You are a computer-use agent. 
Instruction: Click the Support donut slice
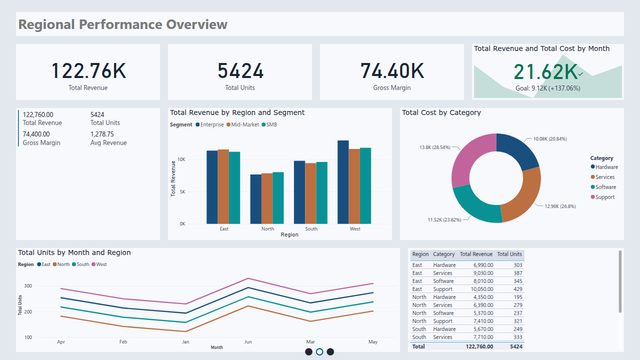(467, 159)
